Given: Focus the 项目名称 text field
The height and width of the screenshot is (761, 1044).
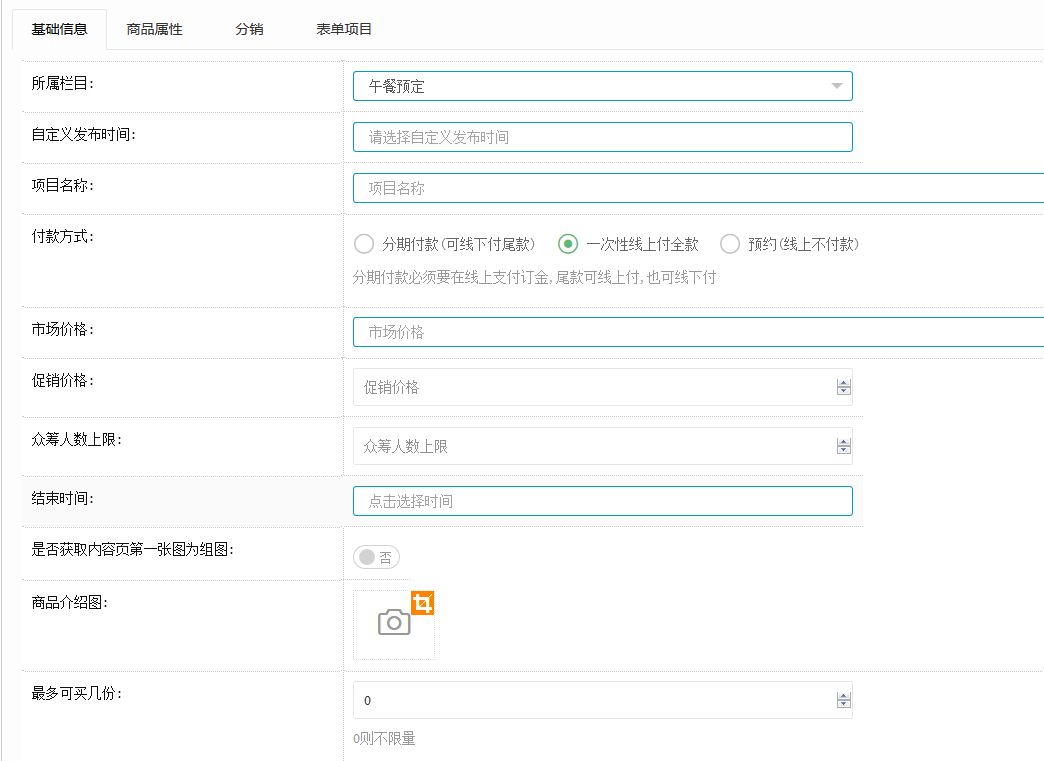Looking at the screenshot, I should [697, 188].
